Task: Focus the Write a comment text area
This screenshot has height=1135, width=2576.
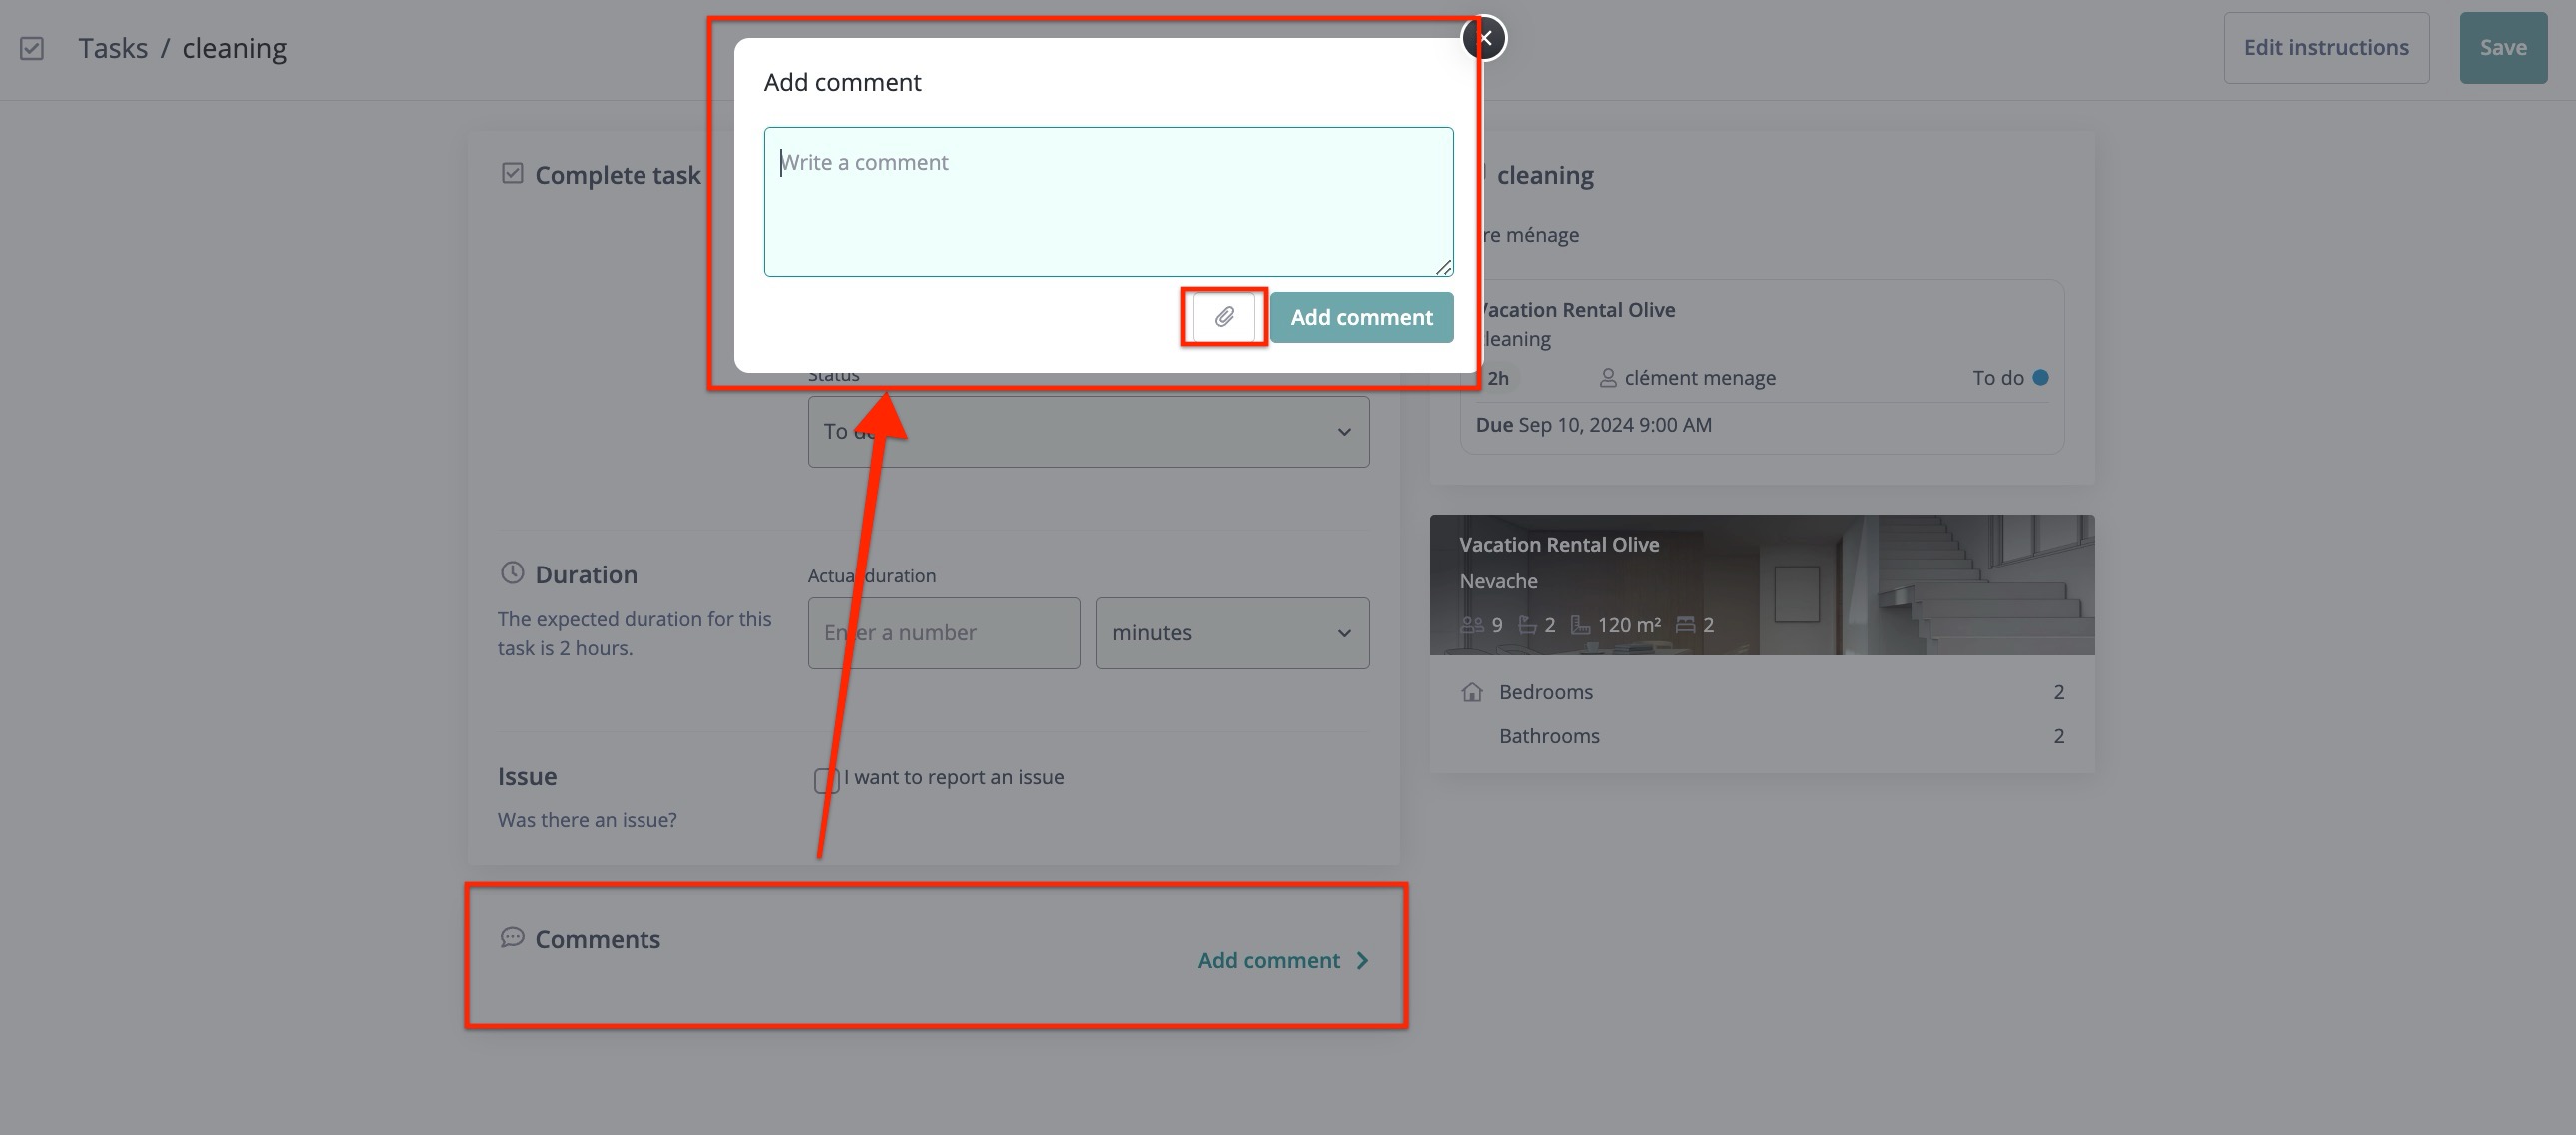Action: tap(1108, 202)
